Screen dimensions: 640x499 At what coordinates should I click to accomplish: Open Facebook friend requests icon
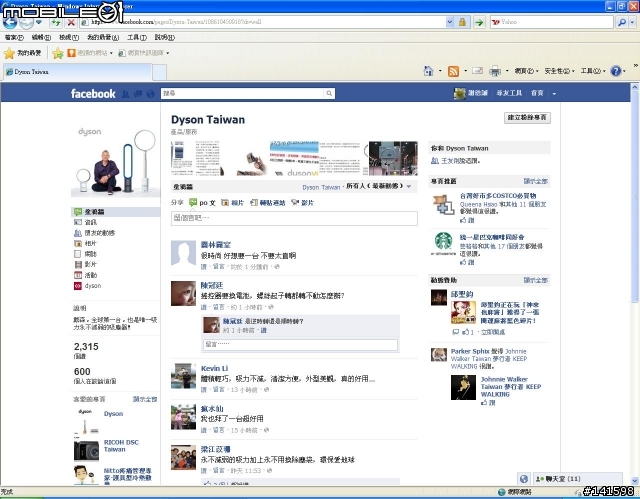(125, 94)
